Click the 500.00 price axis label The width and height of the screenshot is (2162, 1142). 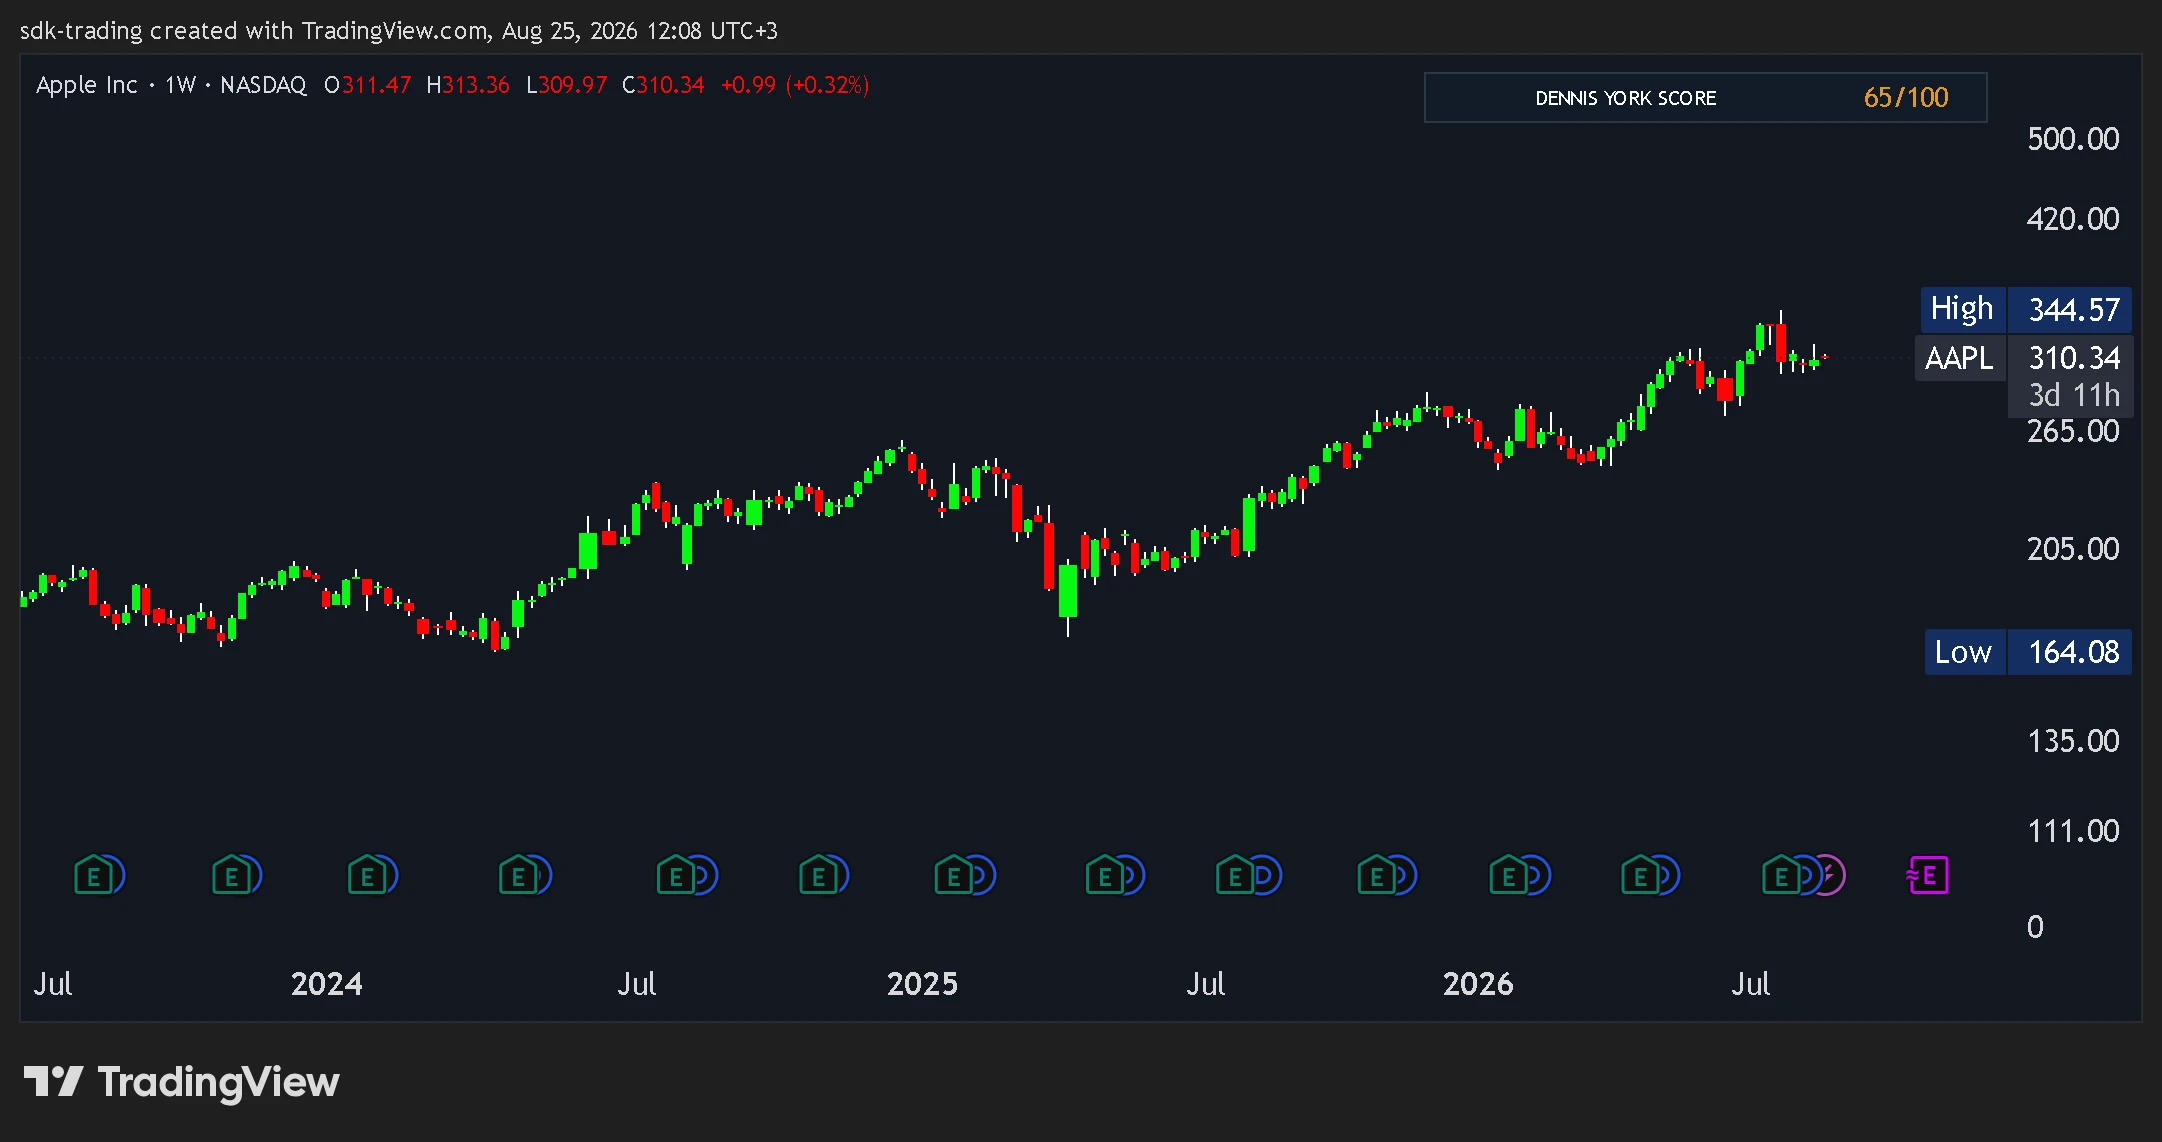(2073, 138)
